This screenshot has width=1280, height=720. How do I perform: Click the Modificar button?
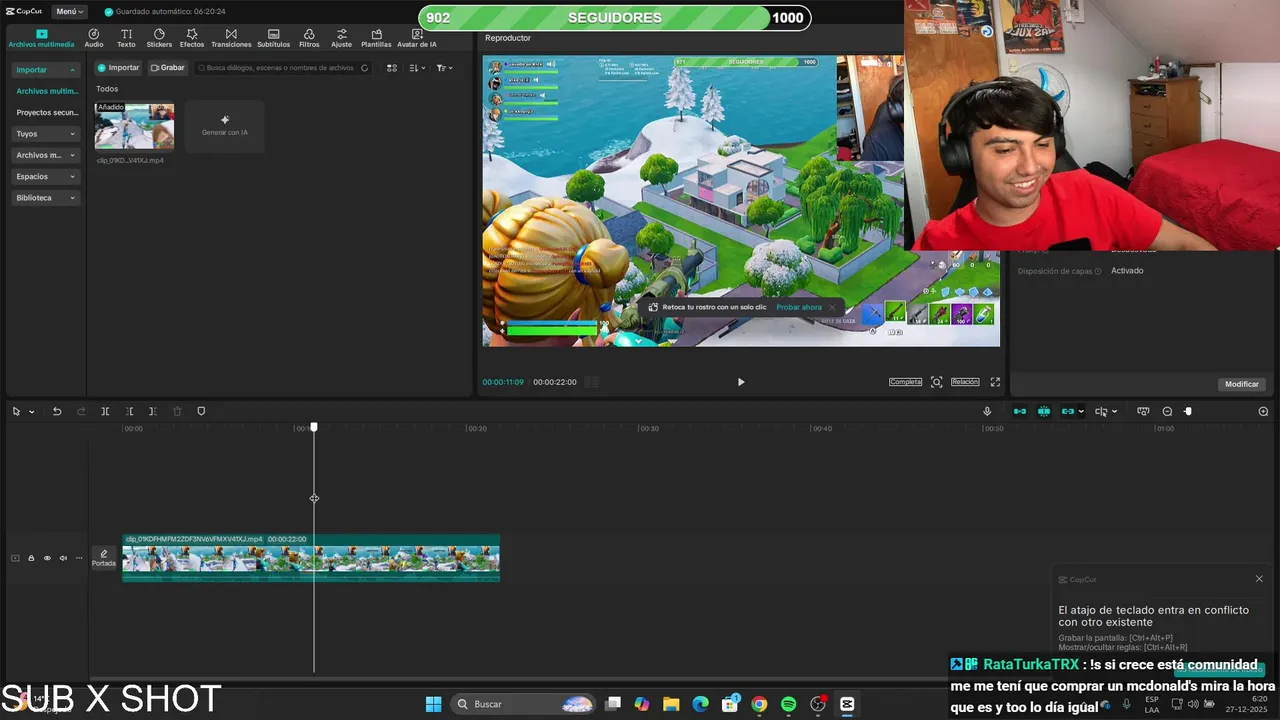[1242, 384]
